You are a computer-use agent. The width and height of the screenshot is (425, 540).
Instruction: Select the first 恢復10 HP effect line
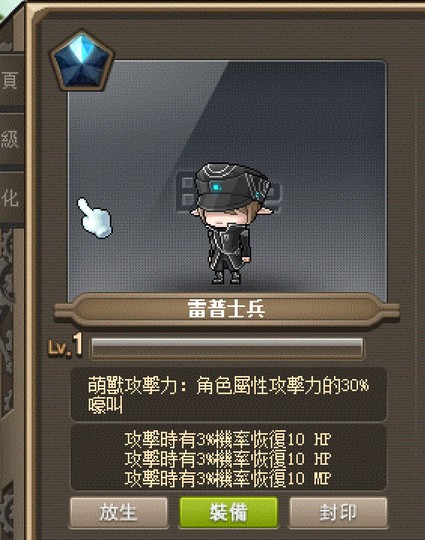[x=228, y=440]
